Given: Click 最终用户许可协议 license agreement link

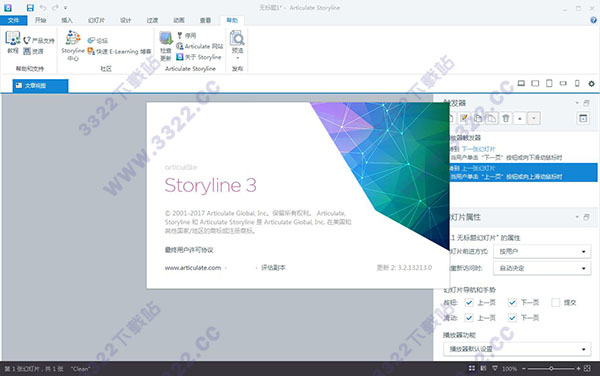Looking at the screenshot, I should tap(189, 250).
